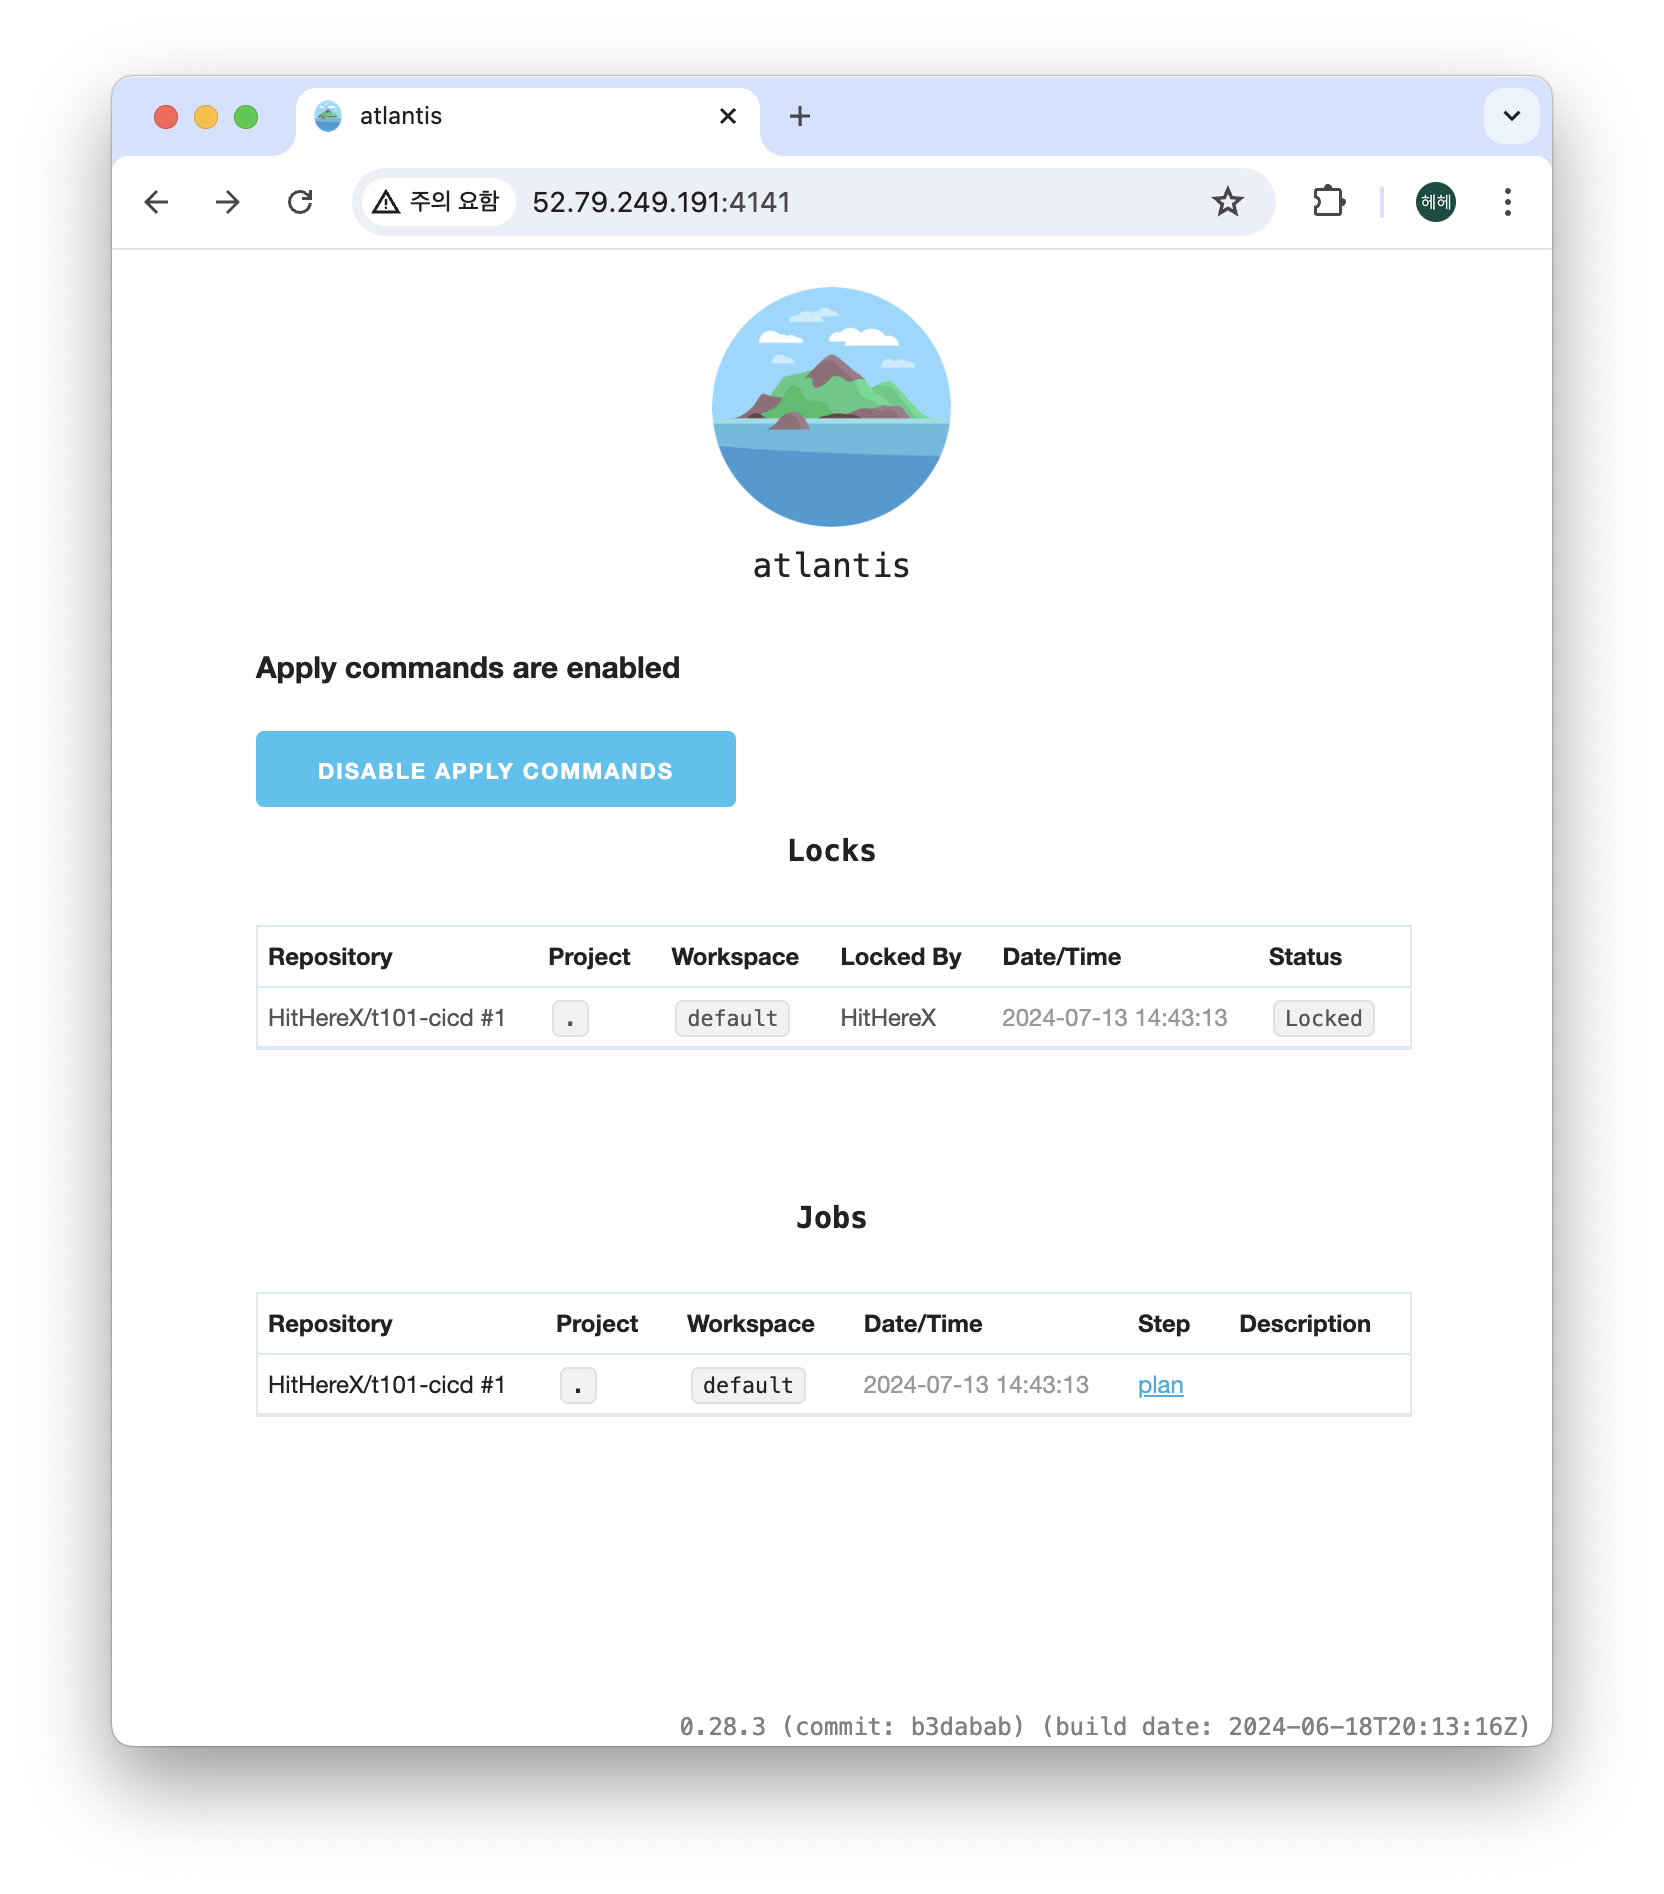Click the Locks section heading
The height and width of the screenshot is (1894, 1664).
tap(831, 850)
